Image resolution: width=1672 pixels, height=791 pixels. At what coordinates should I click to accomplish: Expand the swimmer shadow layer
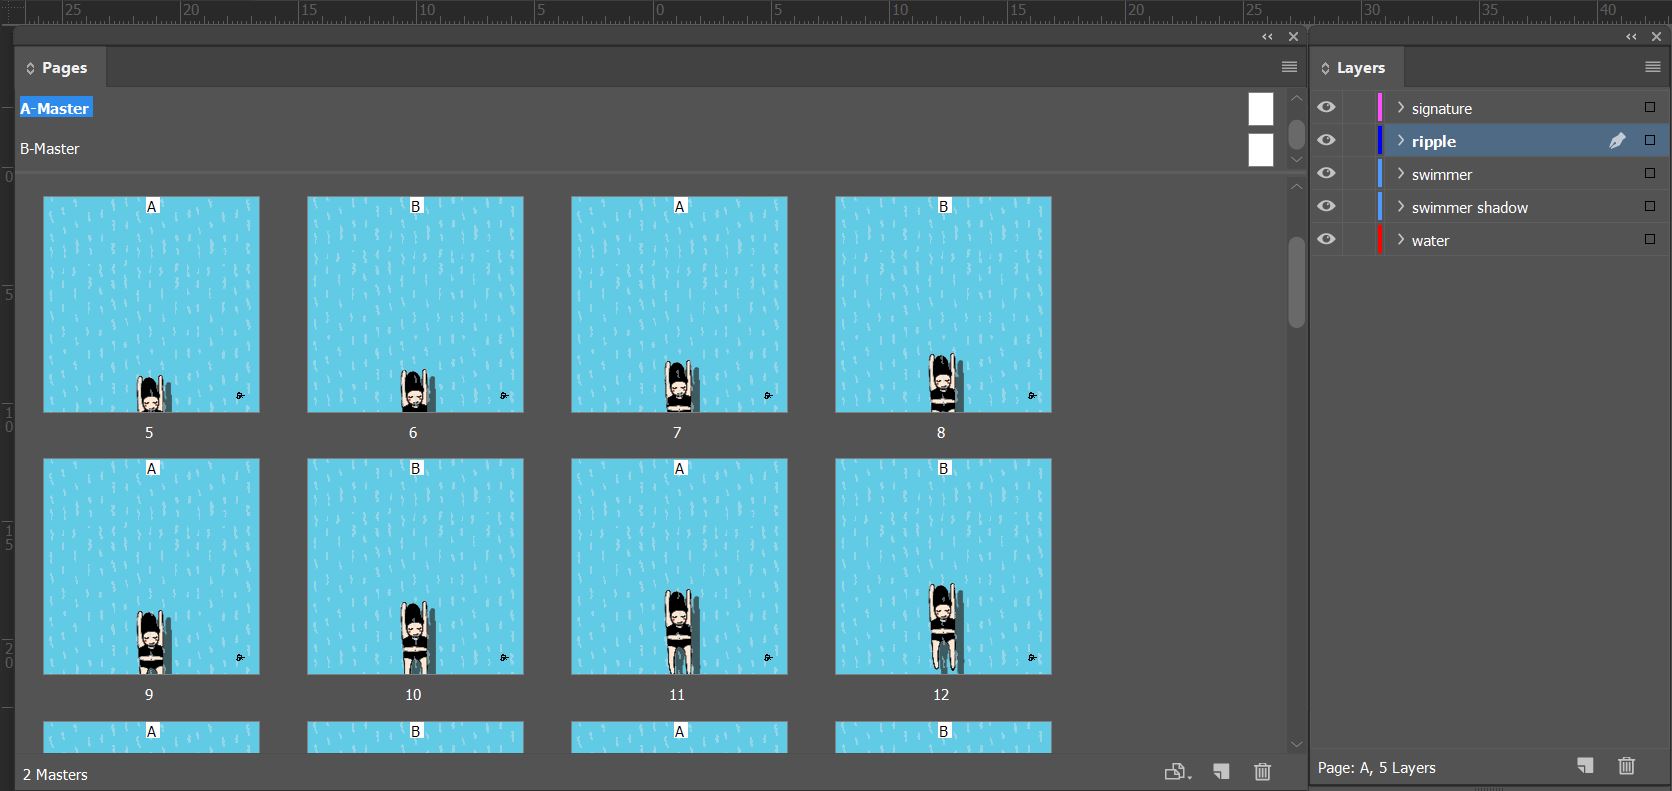1400,206
